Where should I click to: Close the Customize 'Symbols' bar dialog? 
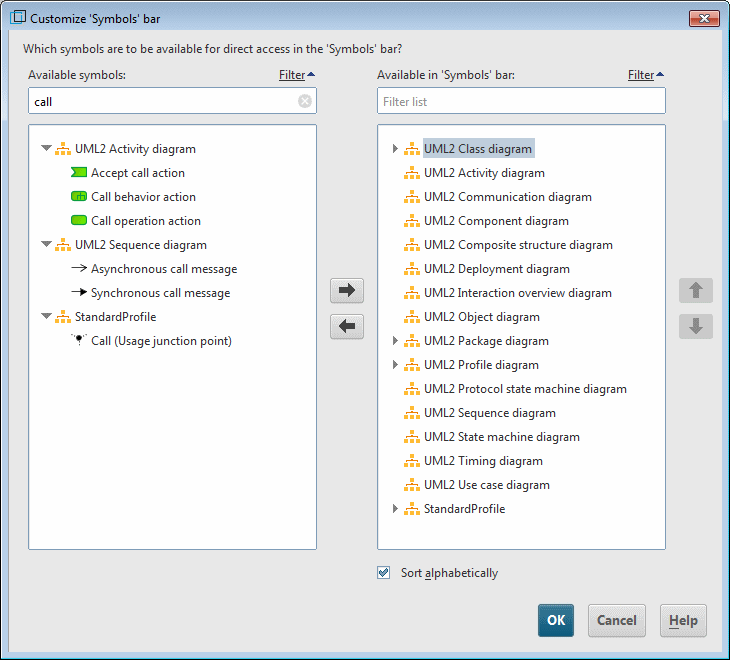[x=704, y=19]
